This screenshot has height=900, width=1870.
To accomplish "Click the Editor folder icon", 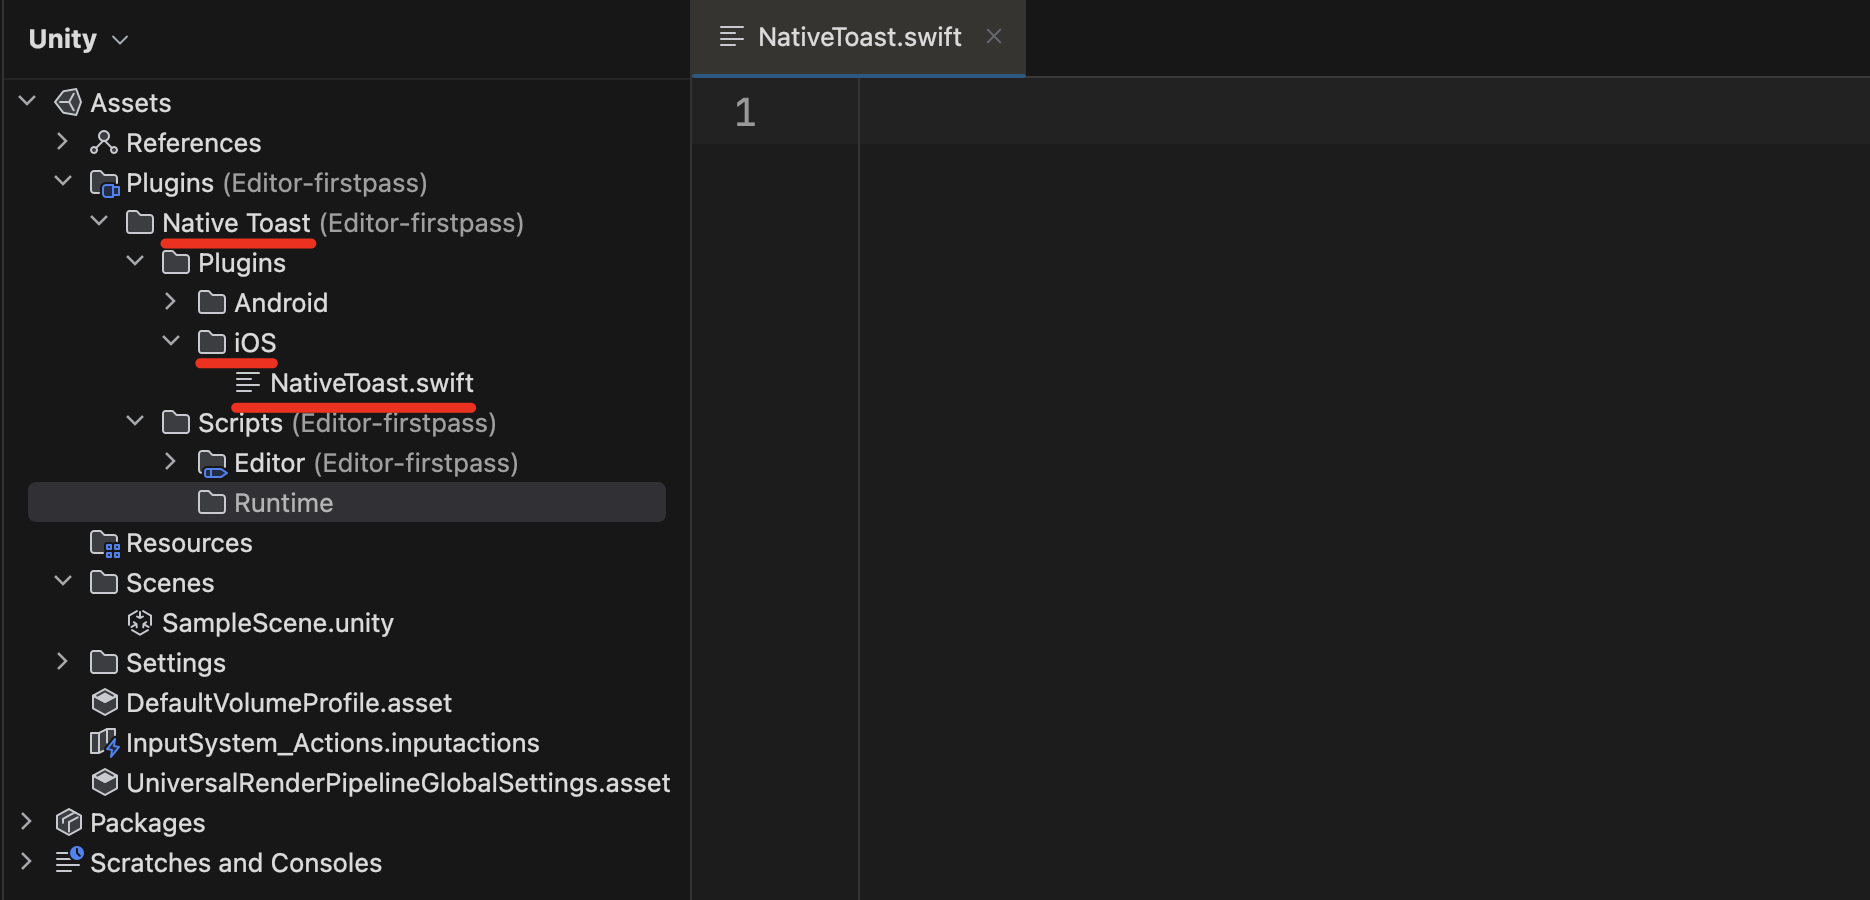I will [212, 463].
